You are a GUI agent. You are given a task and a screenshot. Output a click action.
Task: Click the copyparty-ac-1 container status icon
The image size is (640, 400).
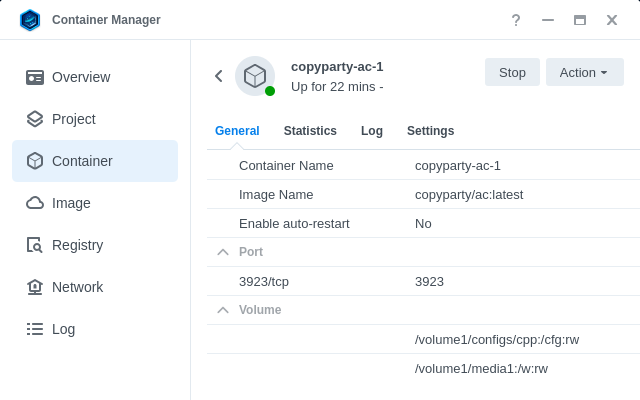(255, 76)
